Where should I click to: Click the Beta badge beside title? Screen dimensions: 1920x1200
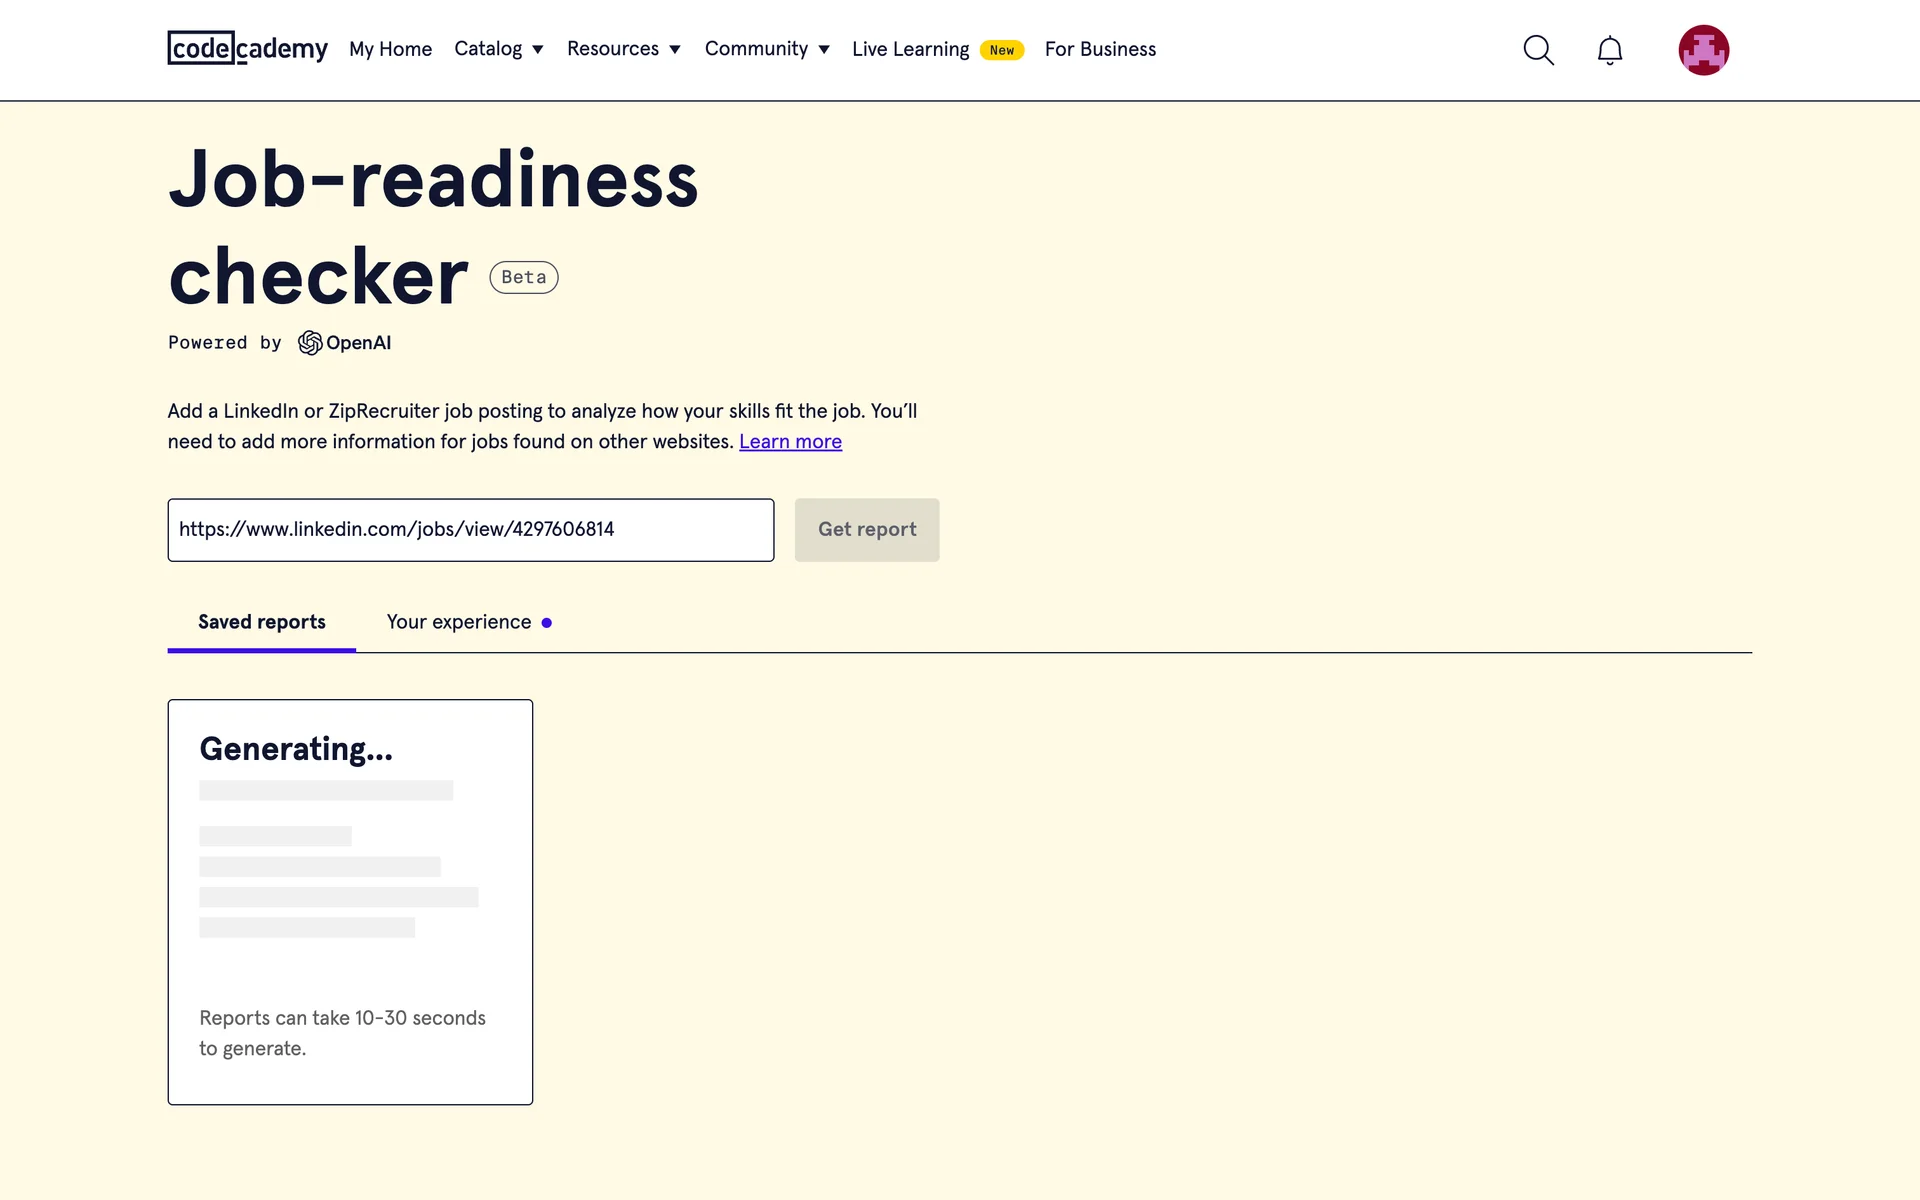[523, 277]
